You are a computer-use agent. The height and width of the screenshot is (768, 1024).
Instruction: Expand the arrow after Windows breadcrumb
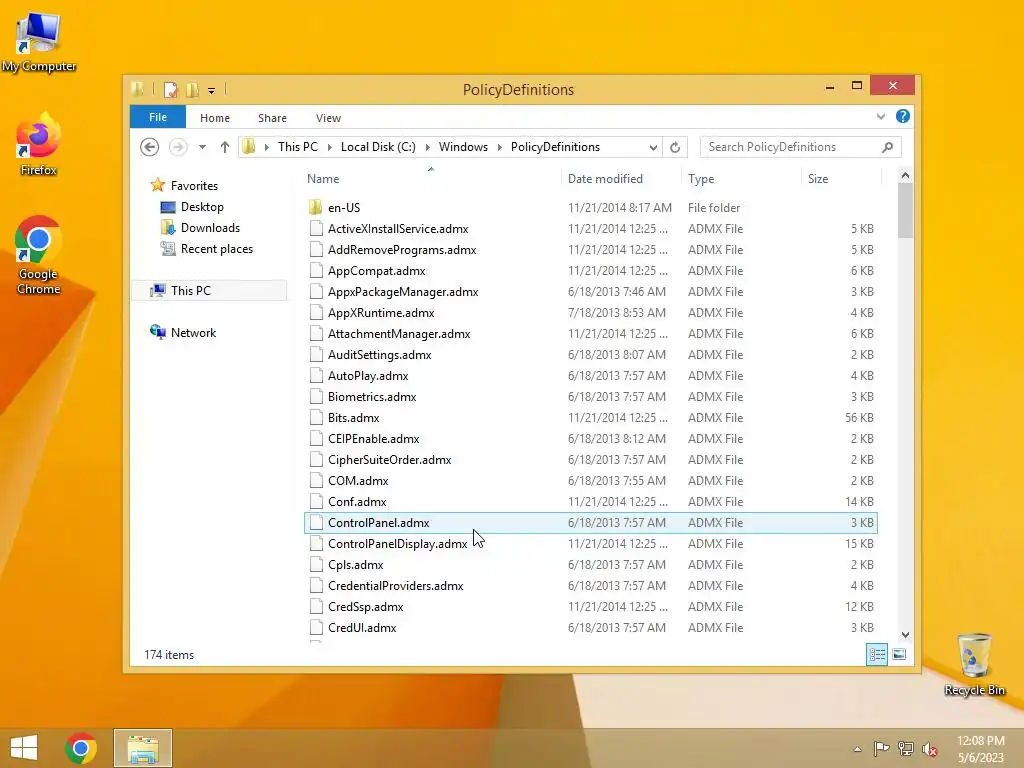tap(500, 147)
